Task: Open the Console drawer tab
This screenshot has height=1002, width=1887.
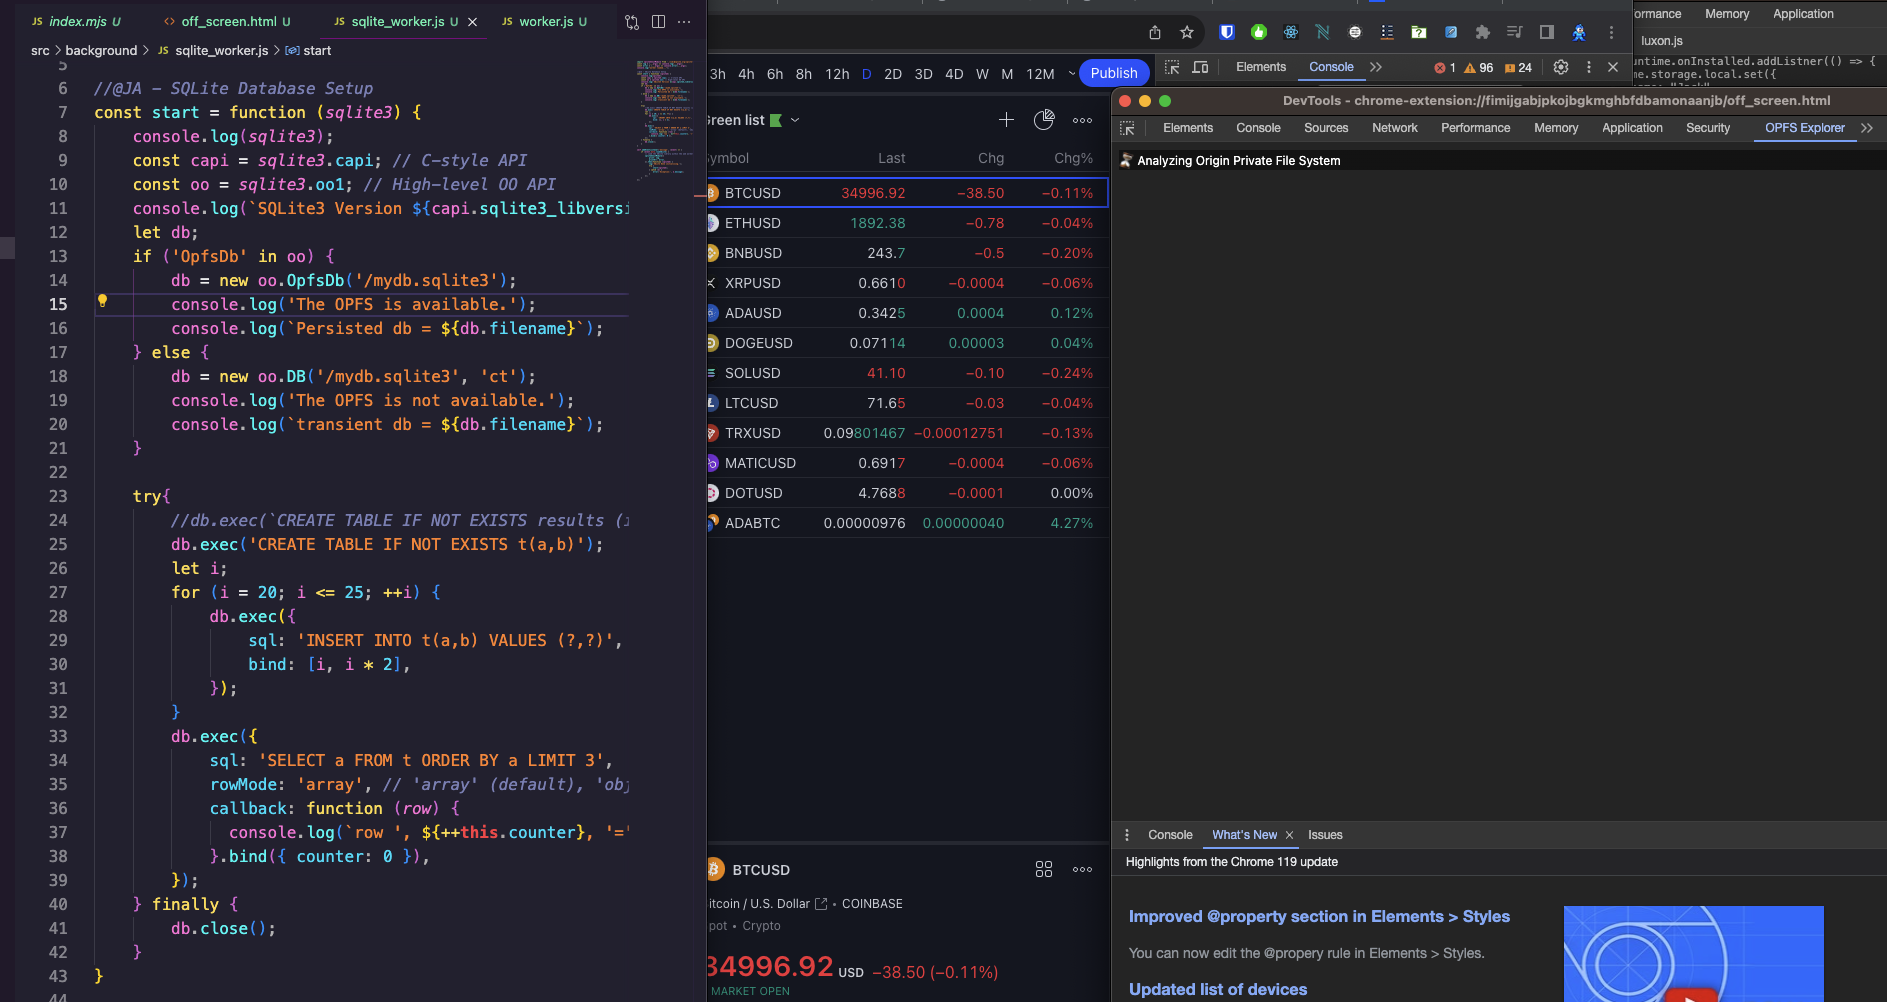Action: (x=1170, y=835)
